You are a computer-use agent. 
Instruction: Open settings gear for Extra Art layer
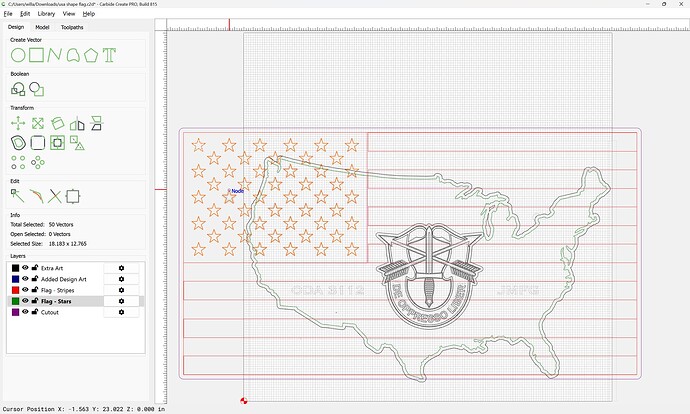click(x=121, y=268)
